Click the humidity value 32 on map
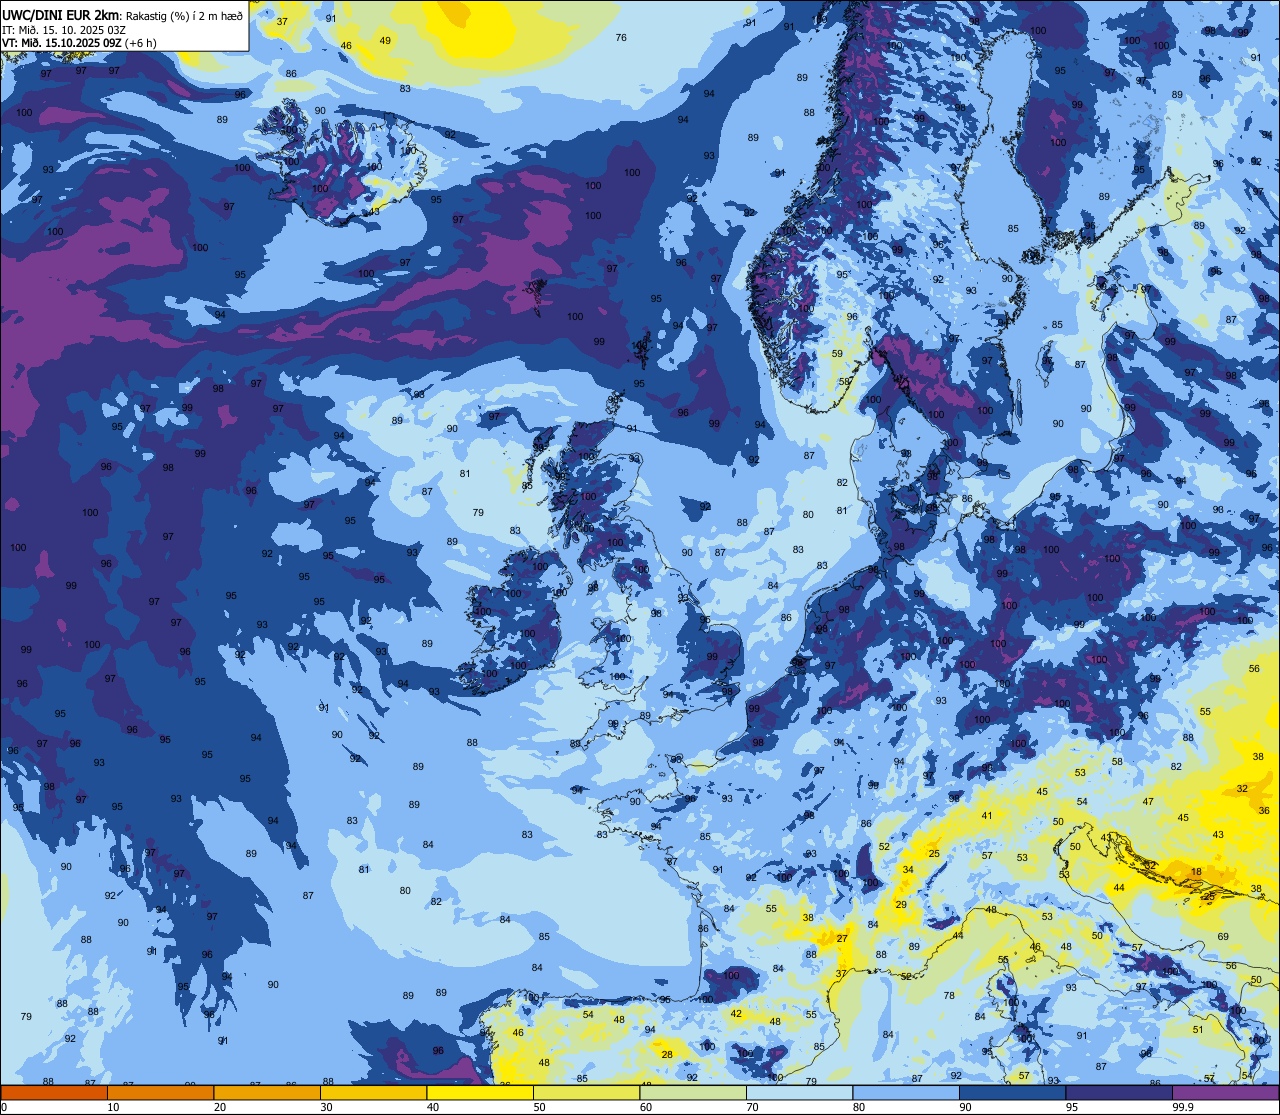This screenshot has width=1280, height=1115. click(x=1242, y=788)
